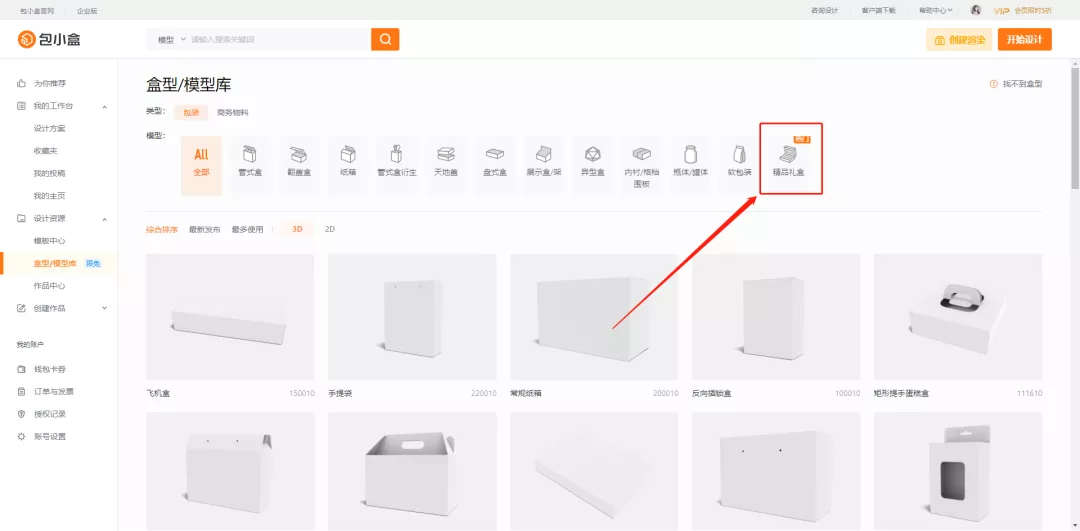Open 盒型/模型库 in sidebar
Viewport: 1080px width, 531px height.
pos(55,263)
